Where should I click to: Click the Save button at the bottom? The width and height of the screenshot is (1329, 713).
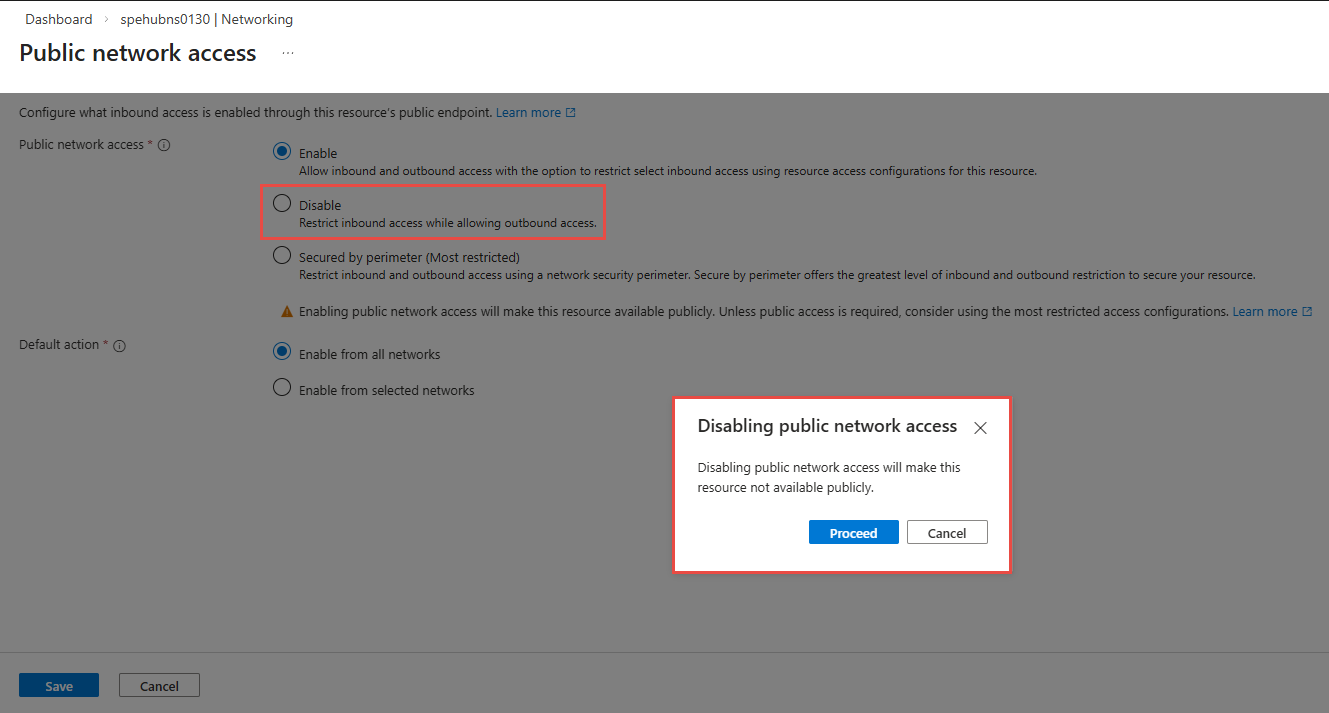click(59, 686)
